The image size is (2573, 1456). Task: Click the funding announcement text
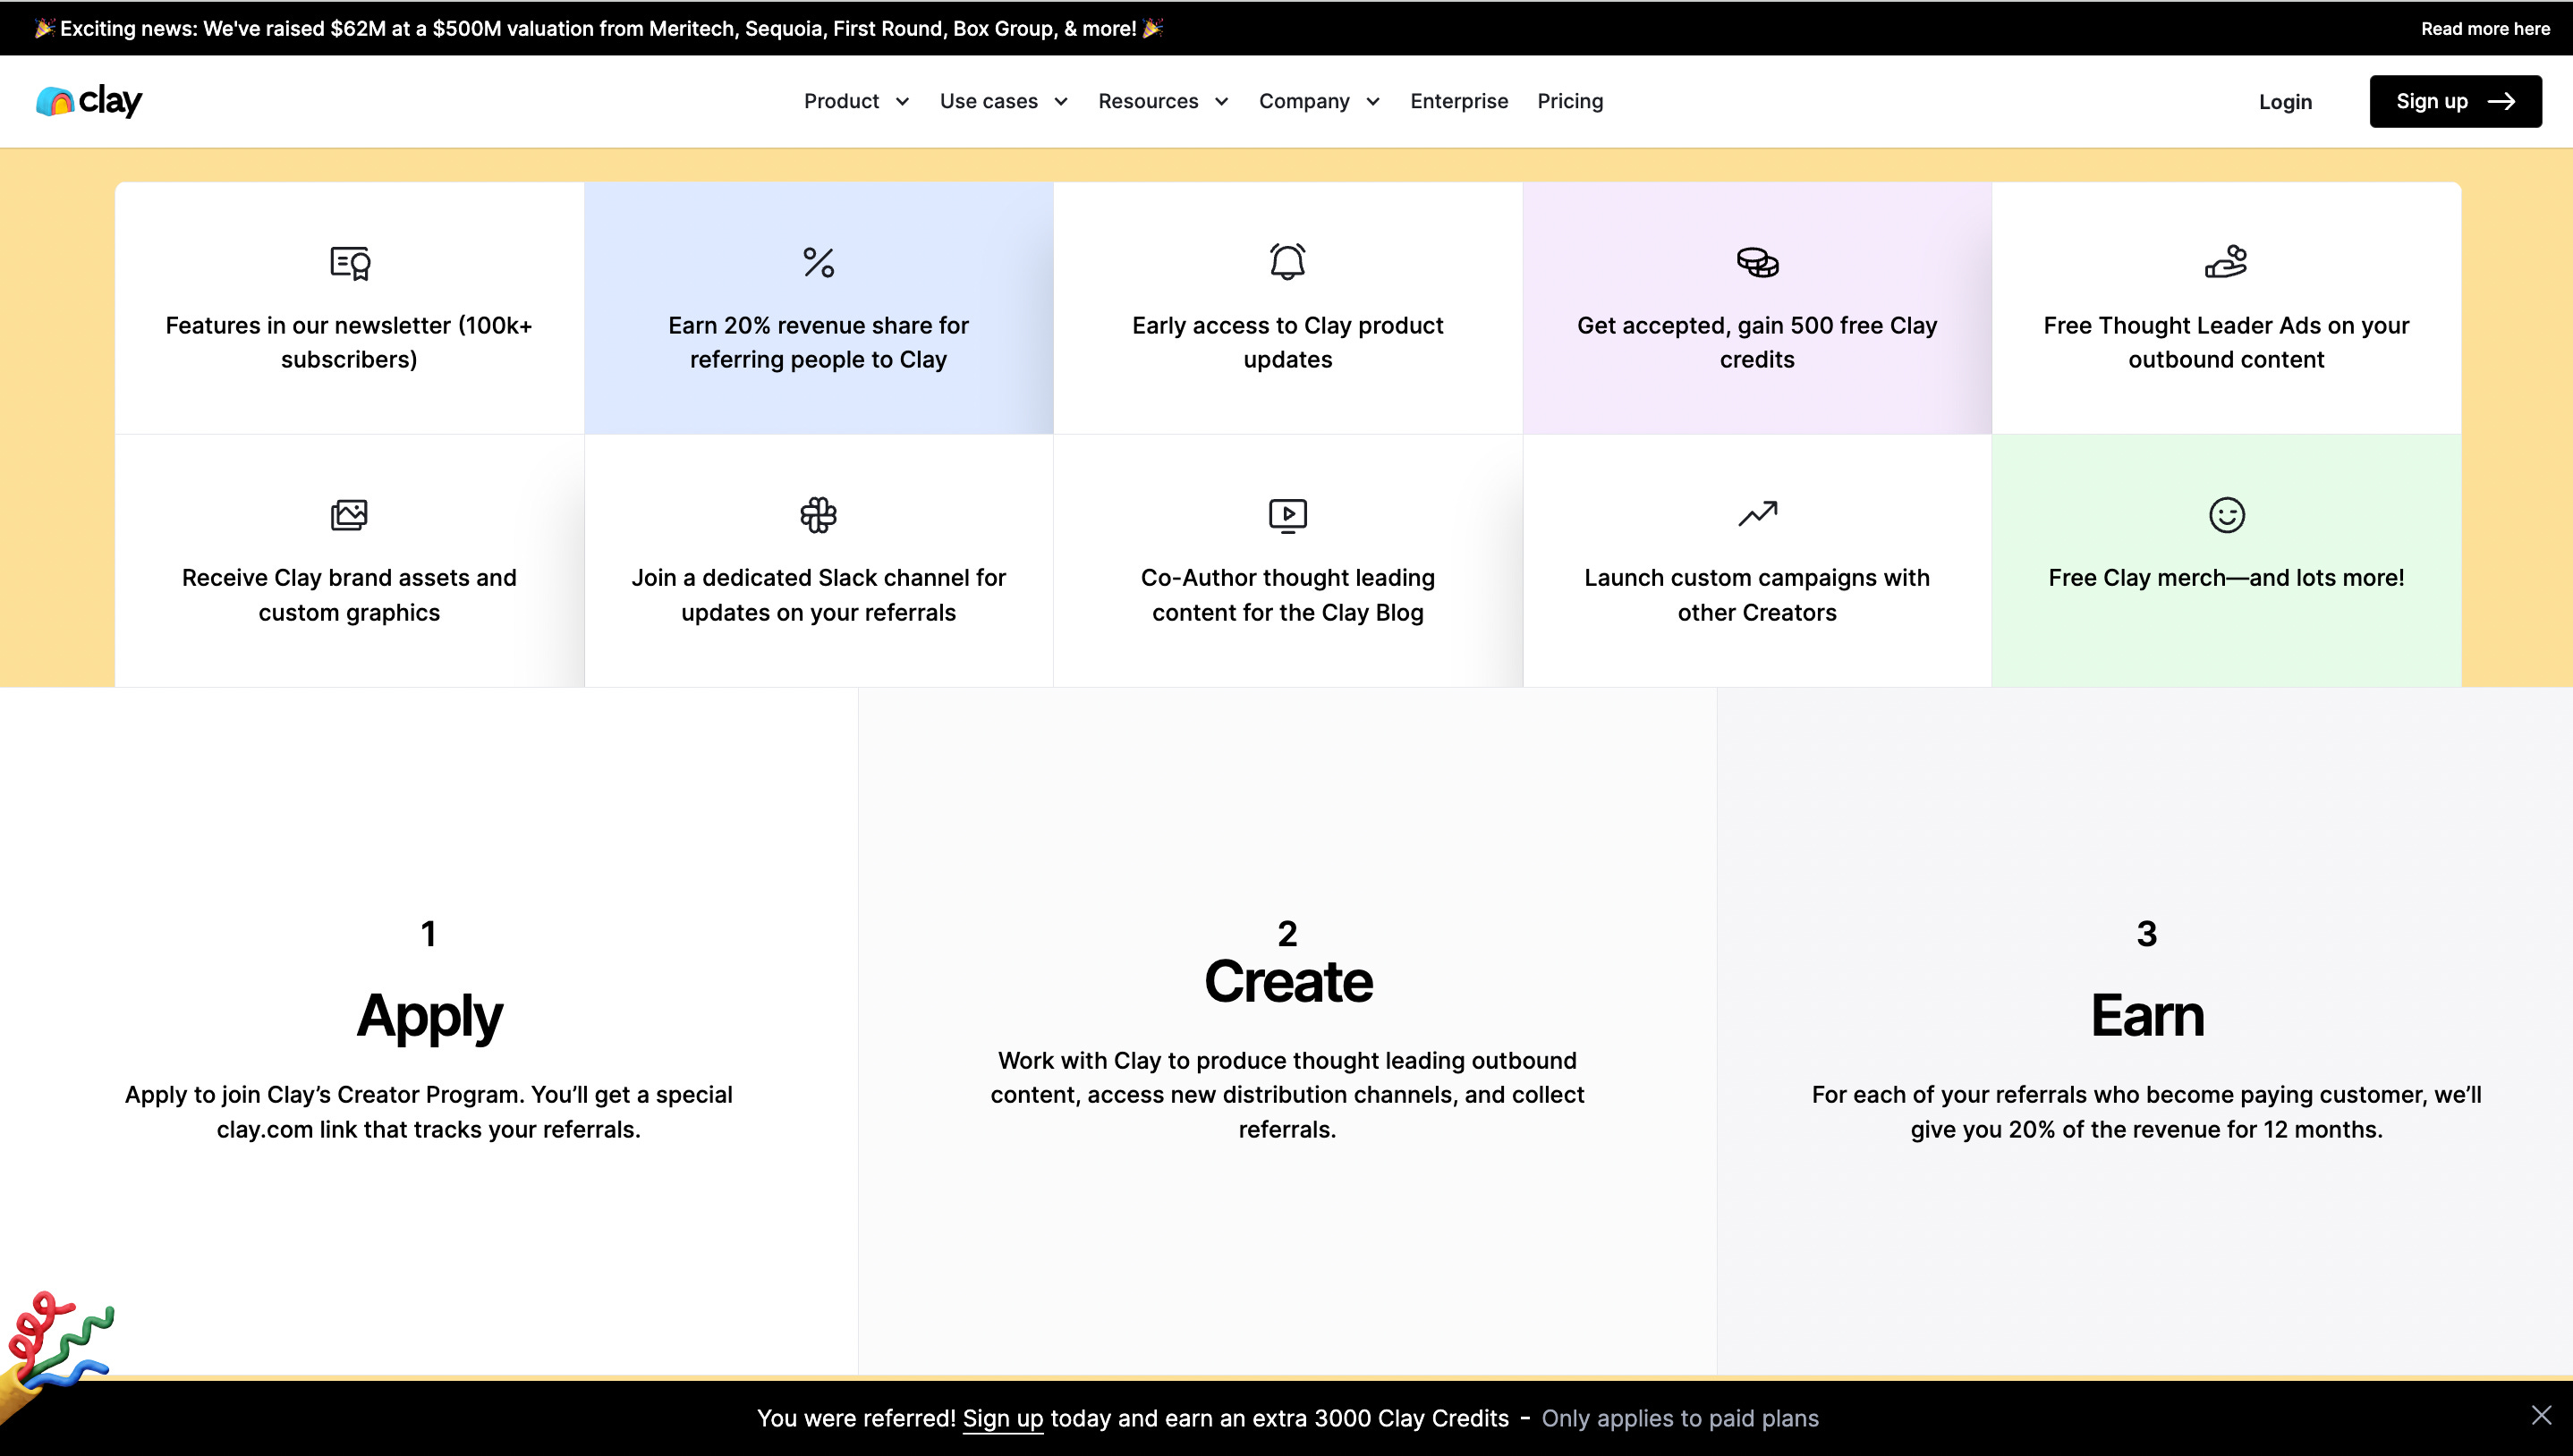599,28
